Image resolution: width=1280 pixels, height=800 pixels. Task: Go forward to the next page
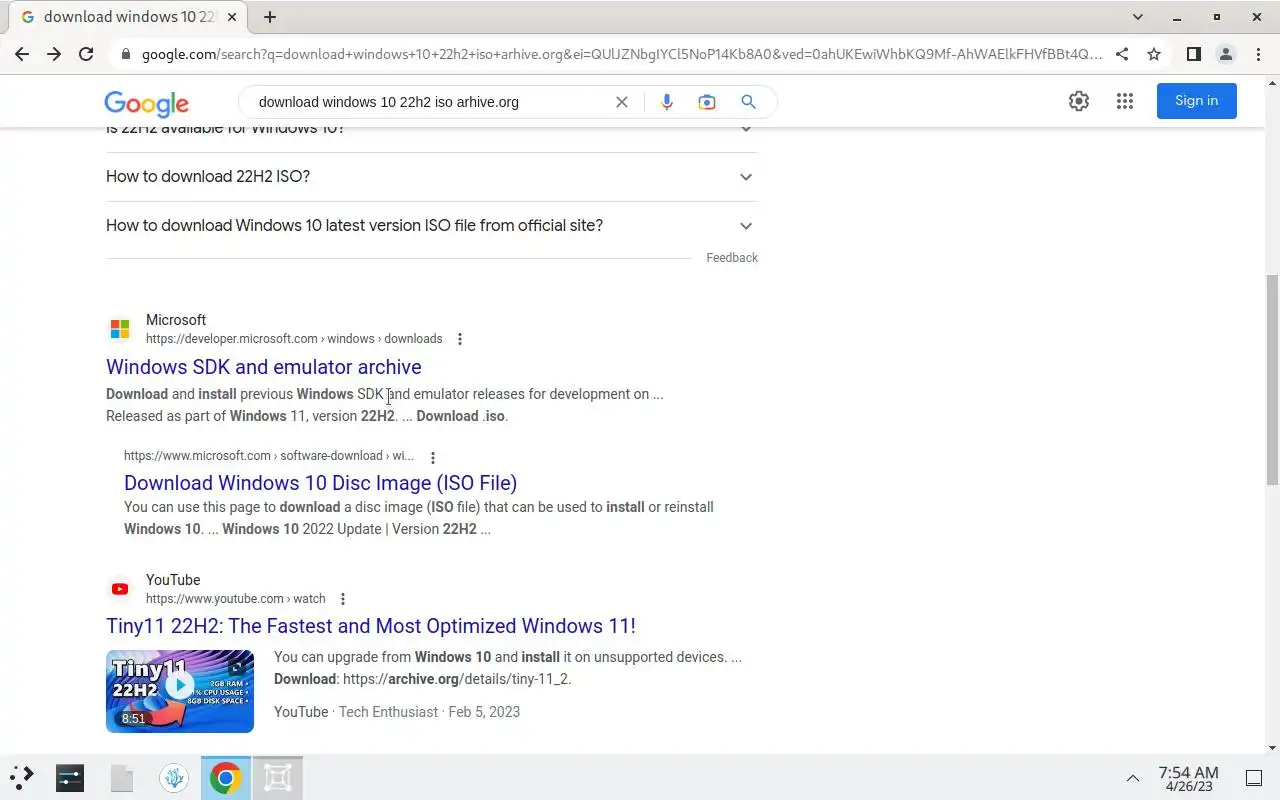tap(54, 55)
